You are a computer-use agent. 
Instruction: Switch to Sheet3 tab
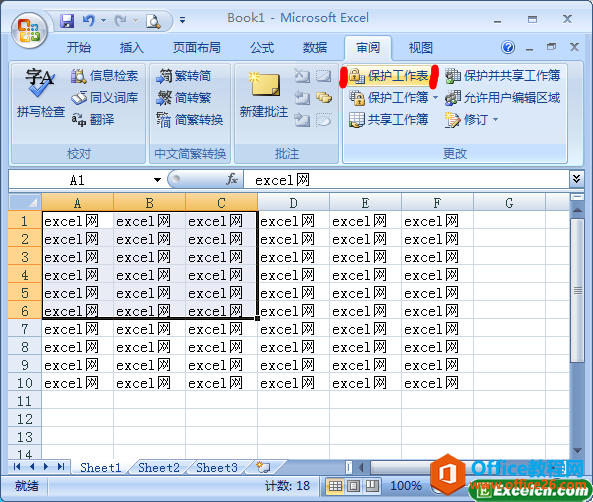point(217,468)
